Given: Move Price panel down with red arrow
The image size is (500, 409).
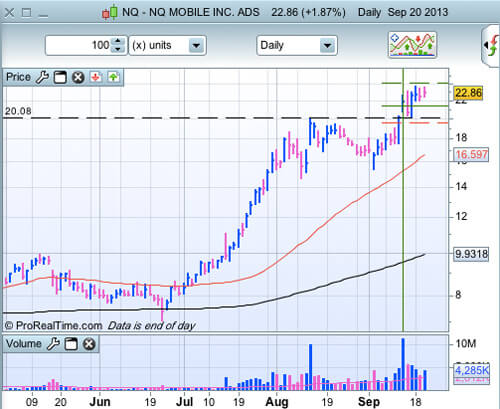Looking at the screenshot, I should coord(96,77).
